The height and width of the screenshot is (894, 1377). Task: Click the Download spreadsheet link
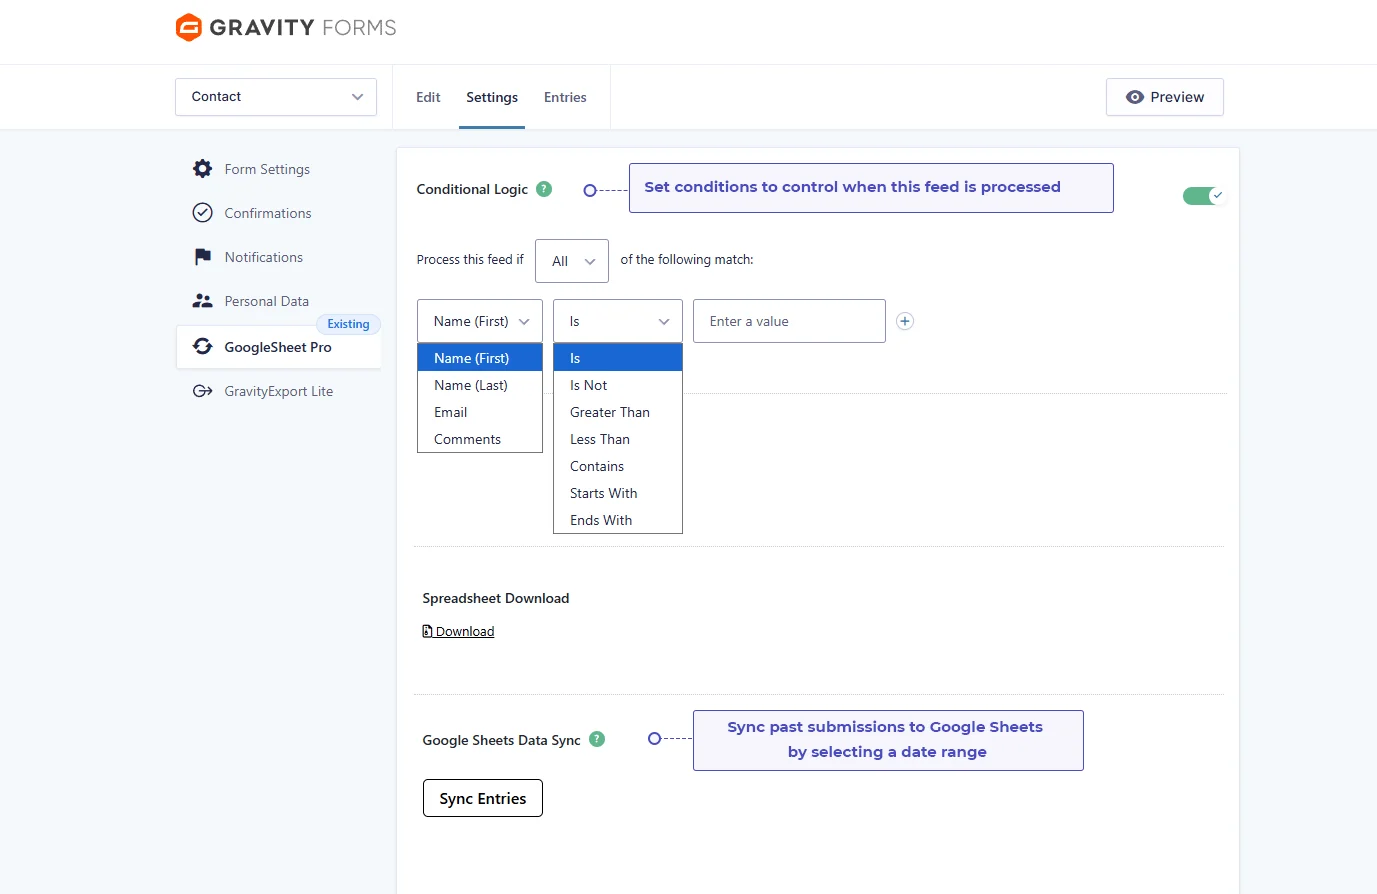click(465, 631)
